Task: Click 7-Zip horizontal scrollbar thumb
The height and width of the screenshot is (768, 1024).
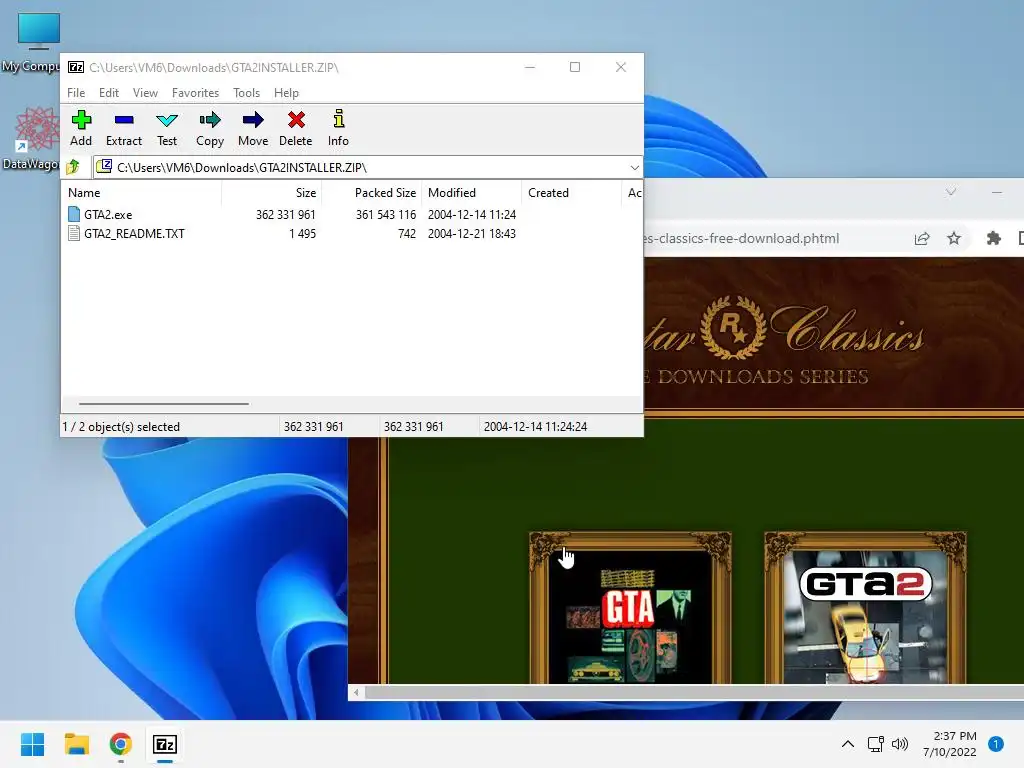Action: pos(163,404)
